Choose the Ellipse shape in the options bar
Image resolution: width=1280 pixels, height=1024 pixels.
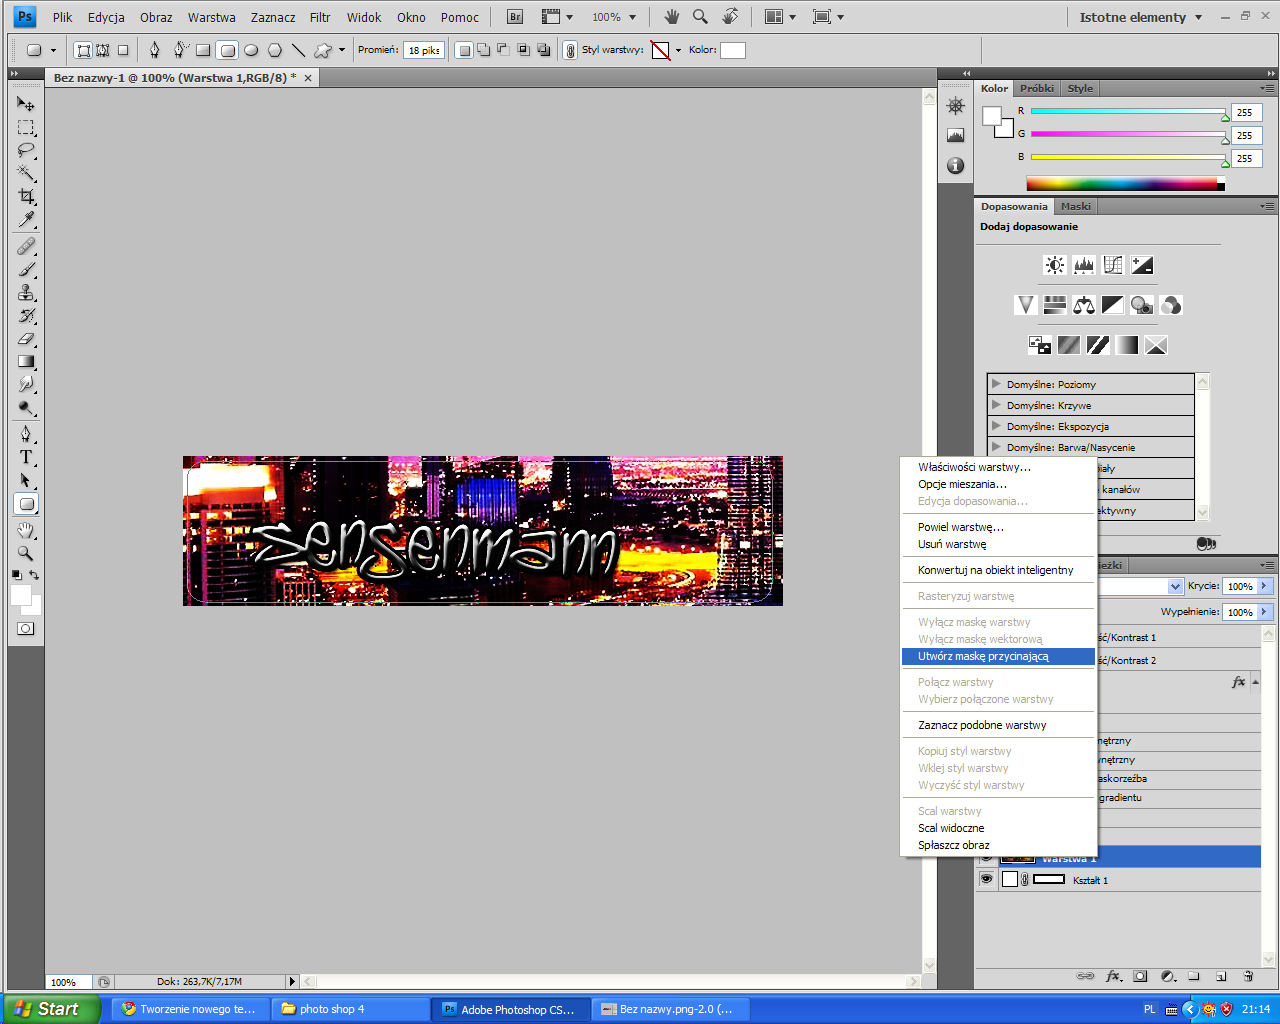point(251,50)
